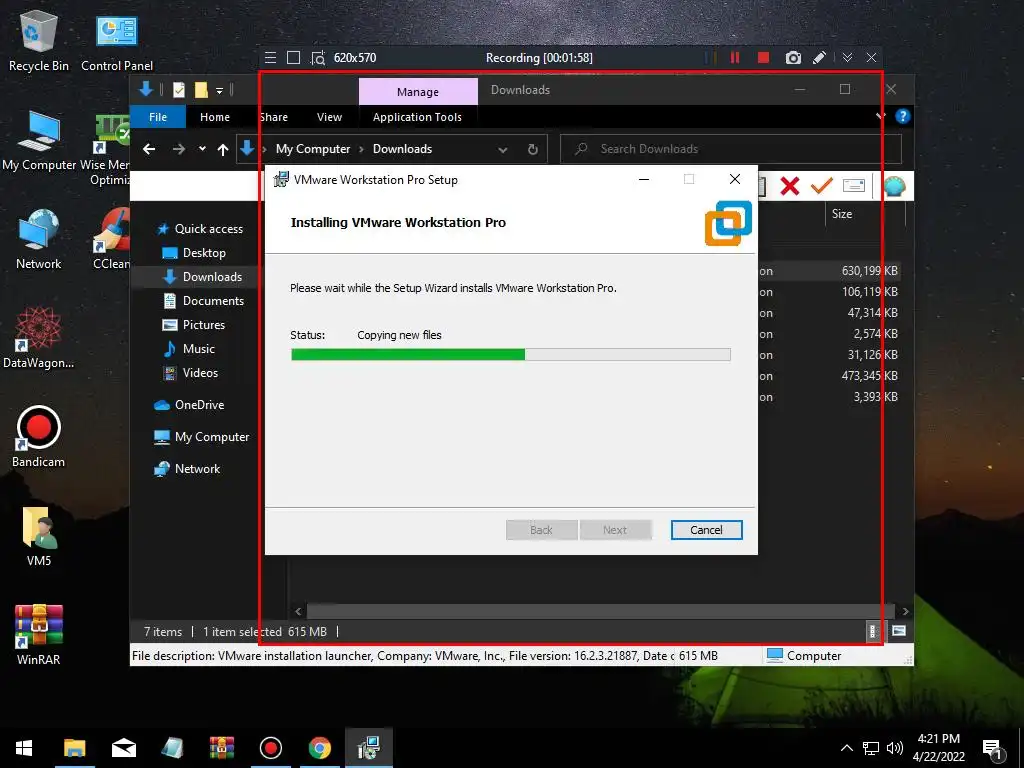This screenshot has height=768, width=1024.
Task: Take a screenshot with Bandicam camera icon
Action: click(x=793, y=57)
